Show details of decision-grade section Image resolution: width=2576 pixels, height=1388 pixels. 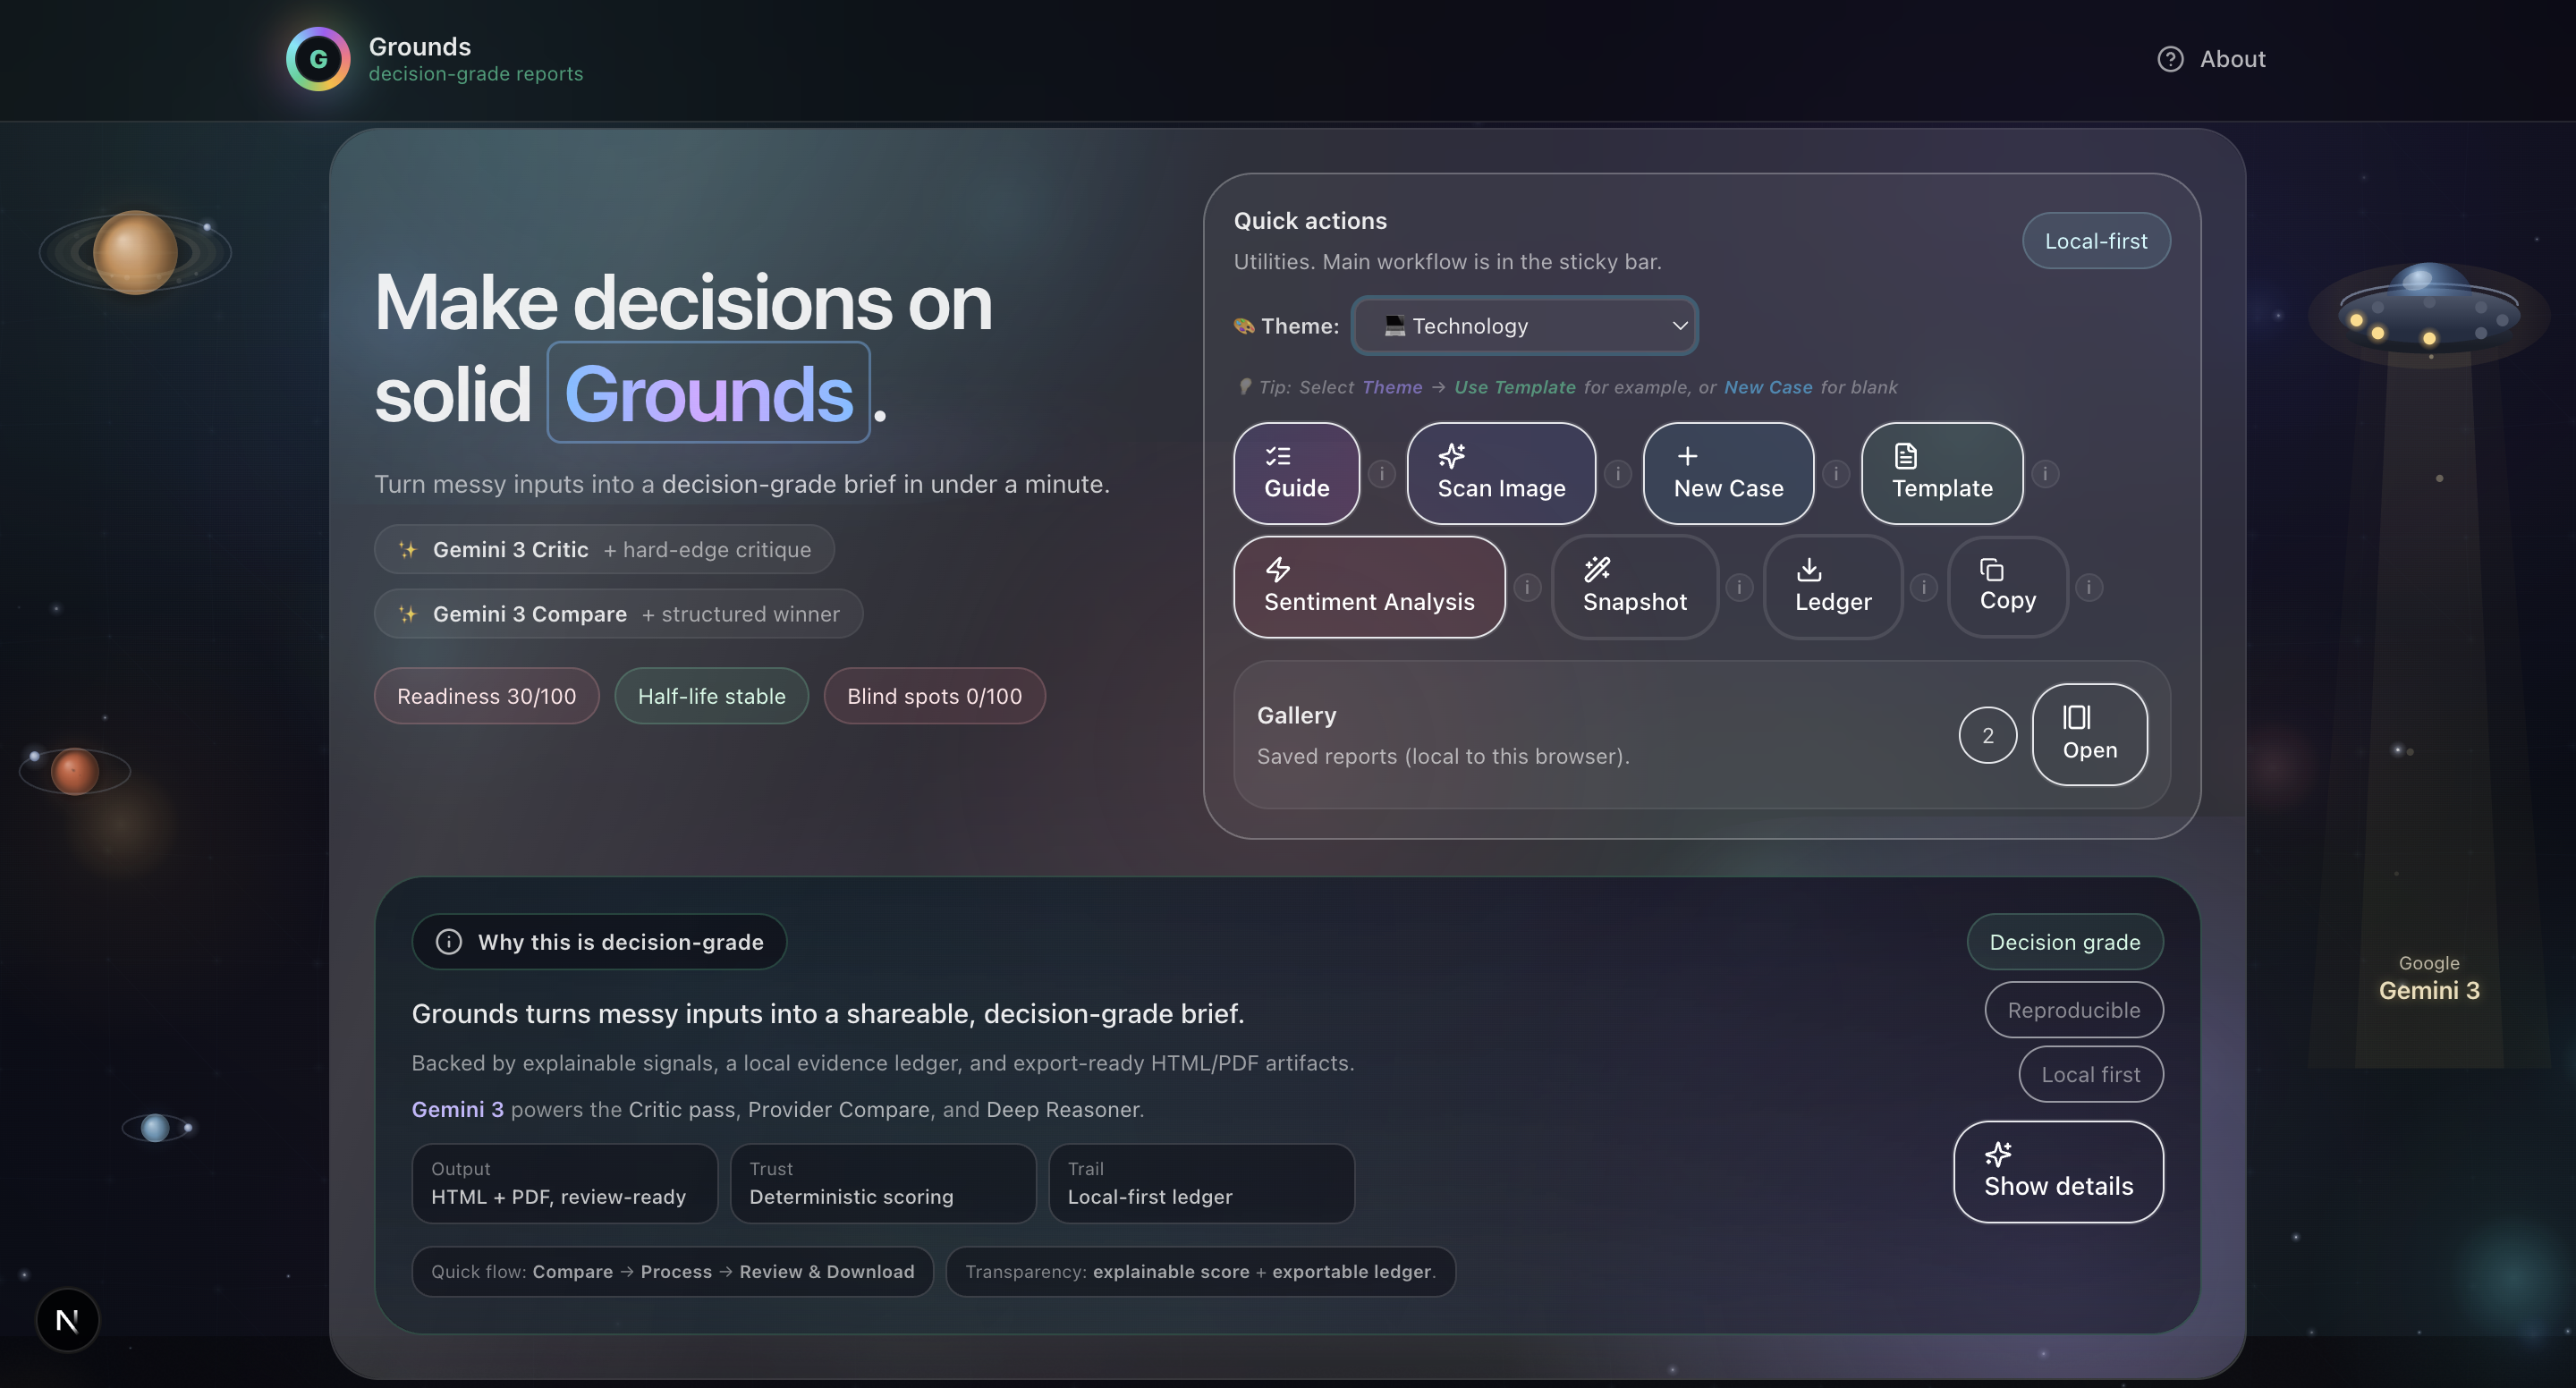point(2058,1171)
